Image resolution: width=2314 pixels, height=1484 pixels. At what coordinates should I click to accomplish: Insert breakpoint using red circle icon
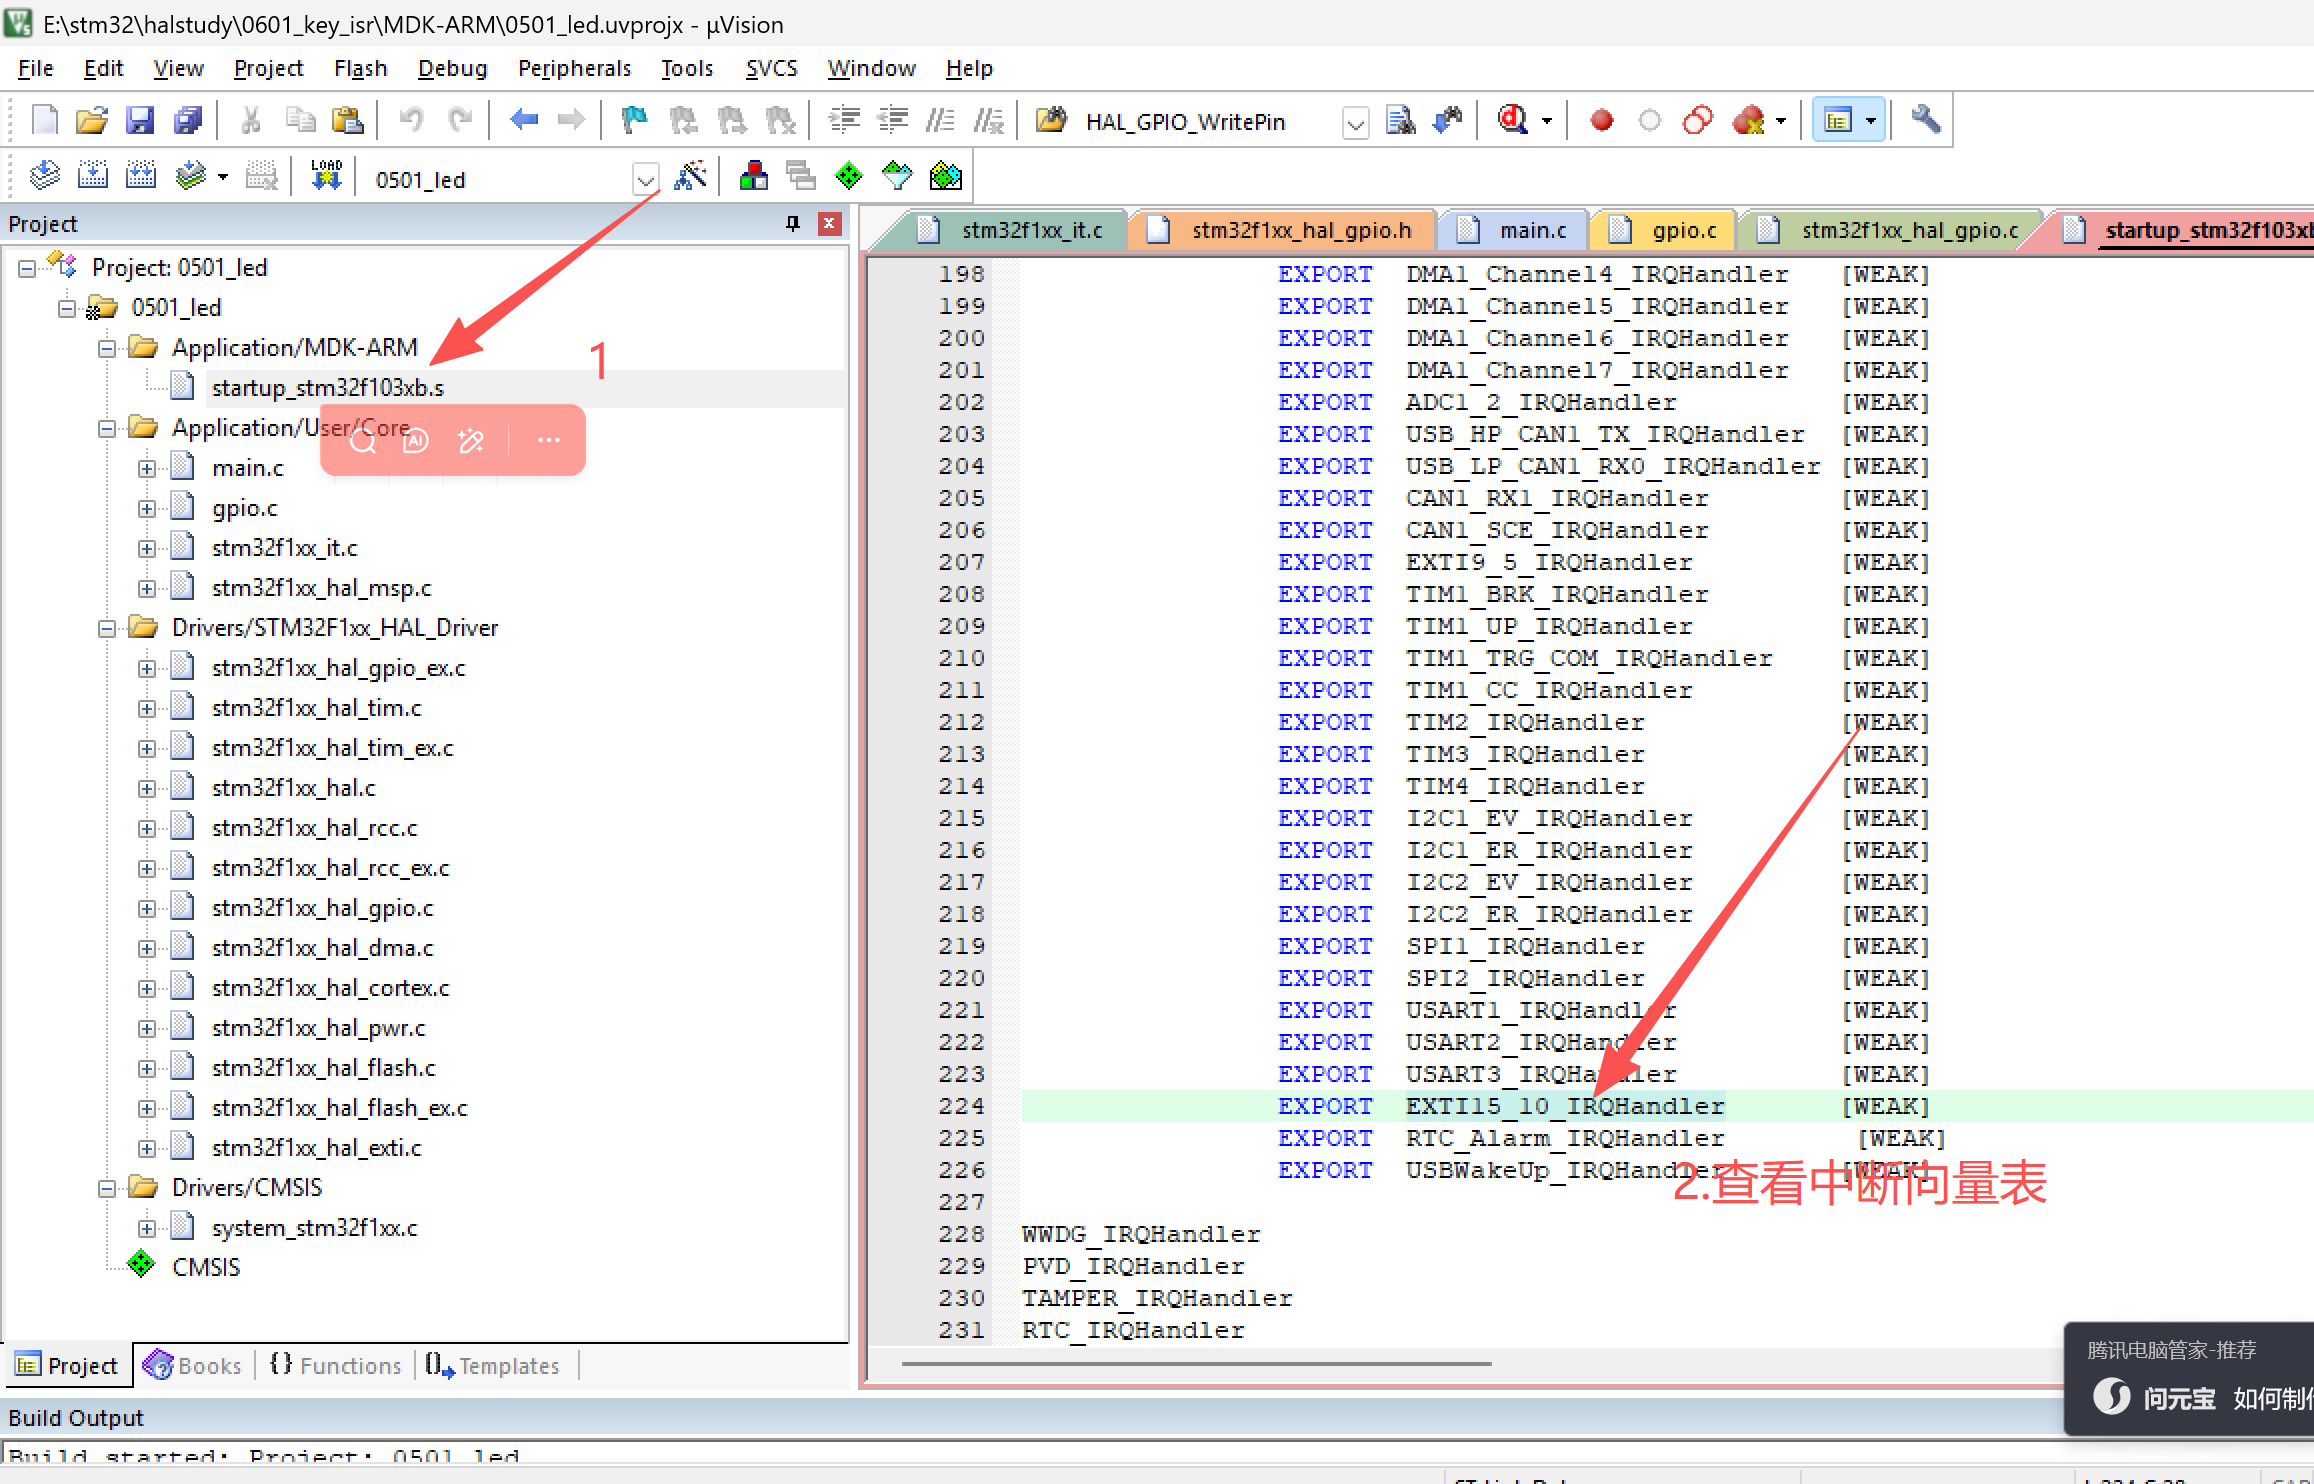tap(1601, 121)
